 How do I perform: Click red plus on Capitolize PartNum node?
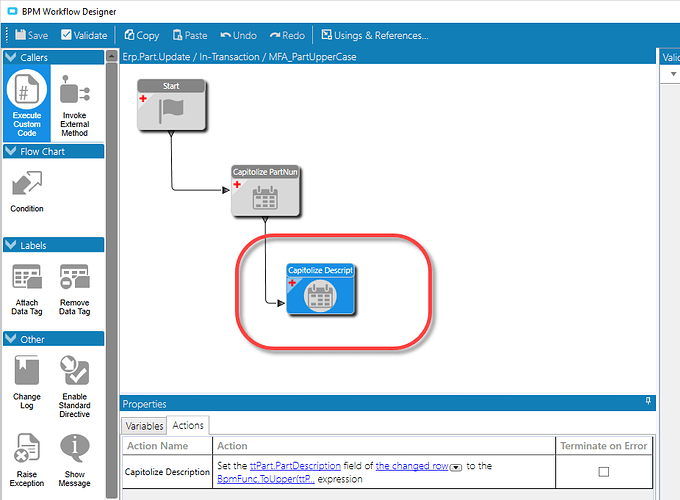(x=237, y=184)
